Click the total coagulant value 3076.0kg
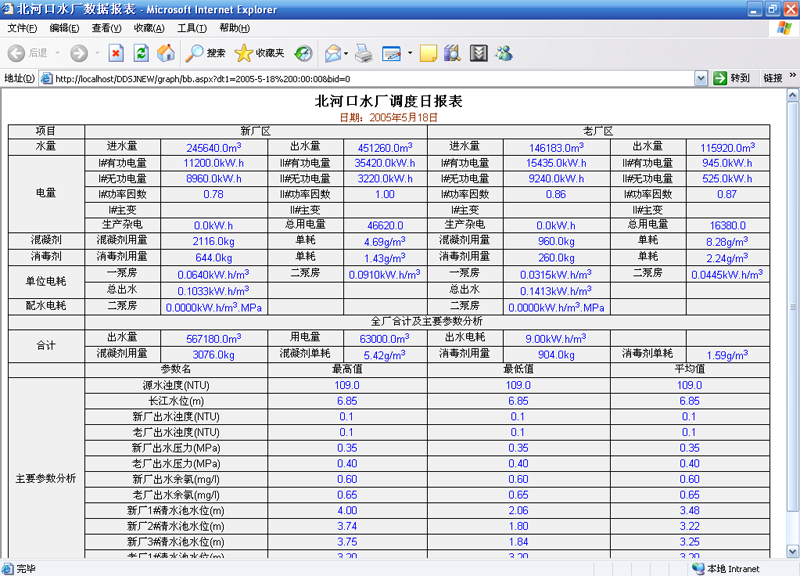 pos(214,355)
